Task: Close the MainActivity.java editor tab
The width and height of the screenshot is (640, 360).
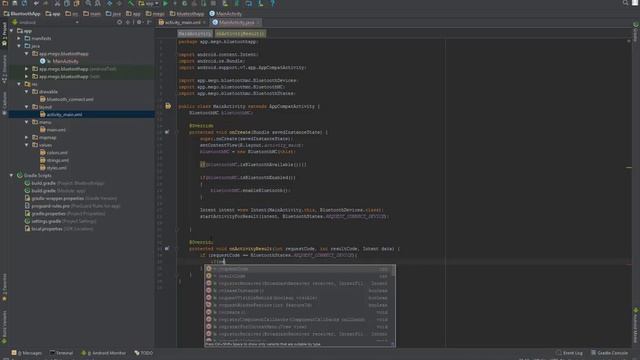Action: [x=258, y=22]
